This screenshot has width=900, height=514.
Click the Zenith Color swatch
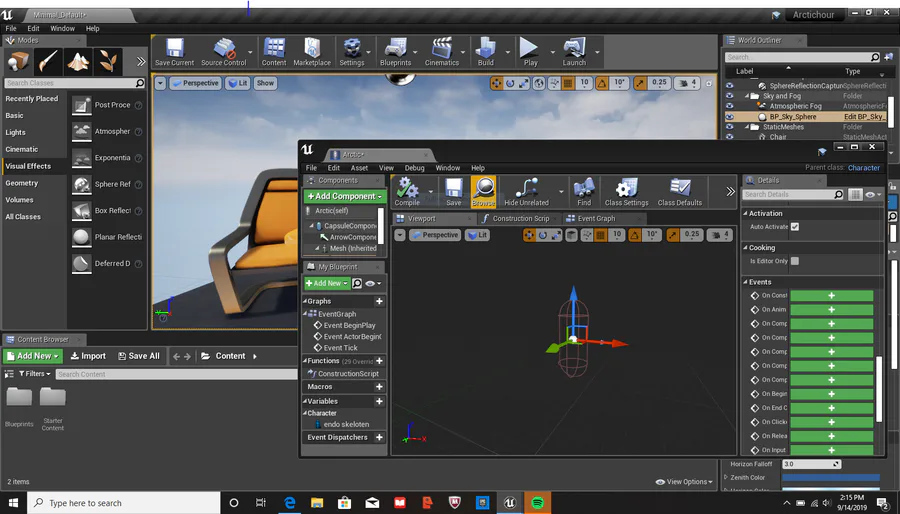(831, 477)
